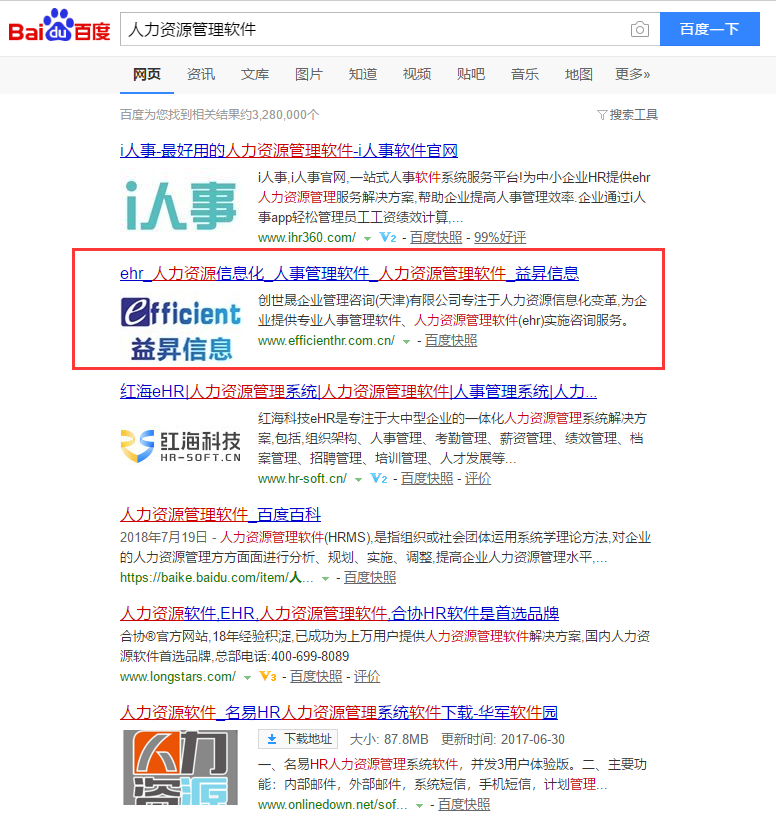The height and width of the screenshot is (828, 776).
Task: Click URL text www.longstars.com/
Action: click(178, 676)
